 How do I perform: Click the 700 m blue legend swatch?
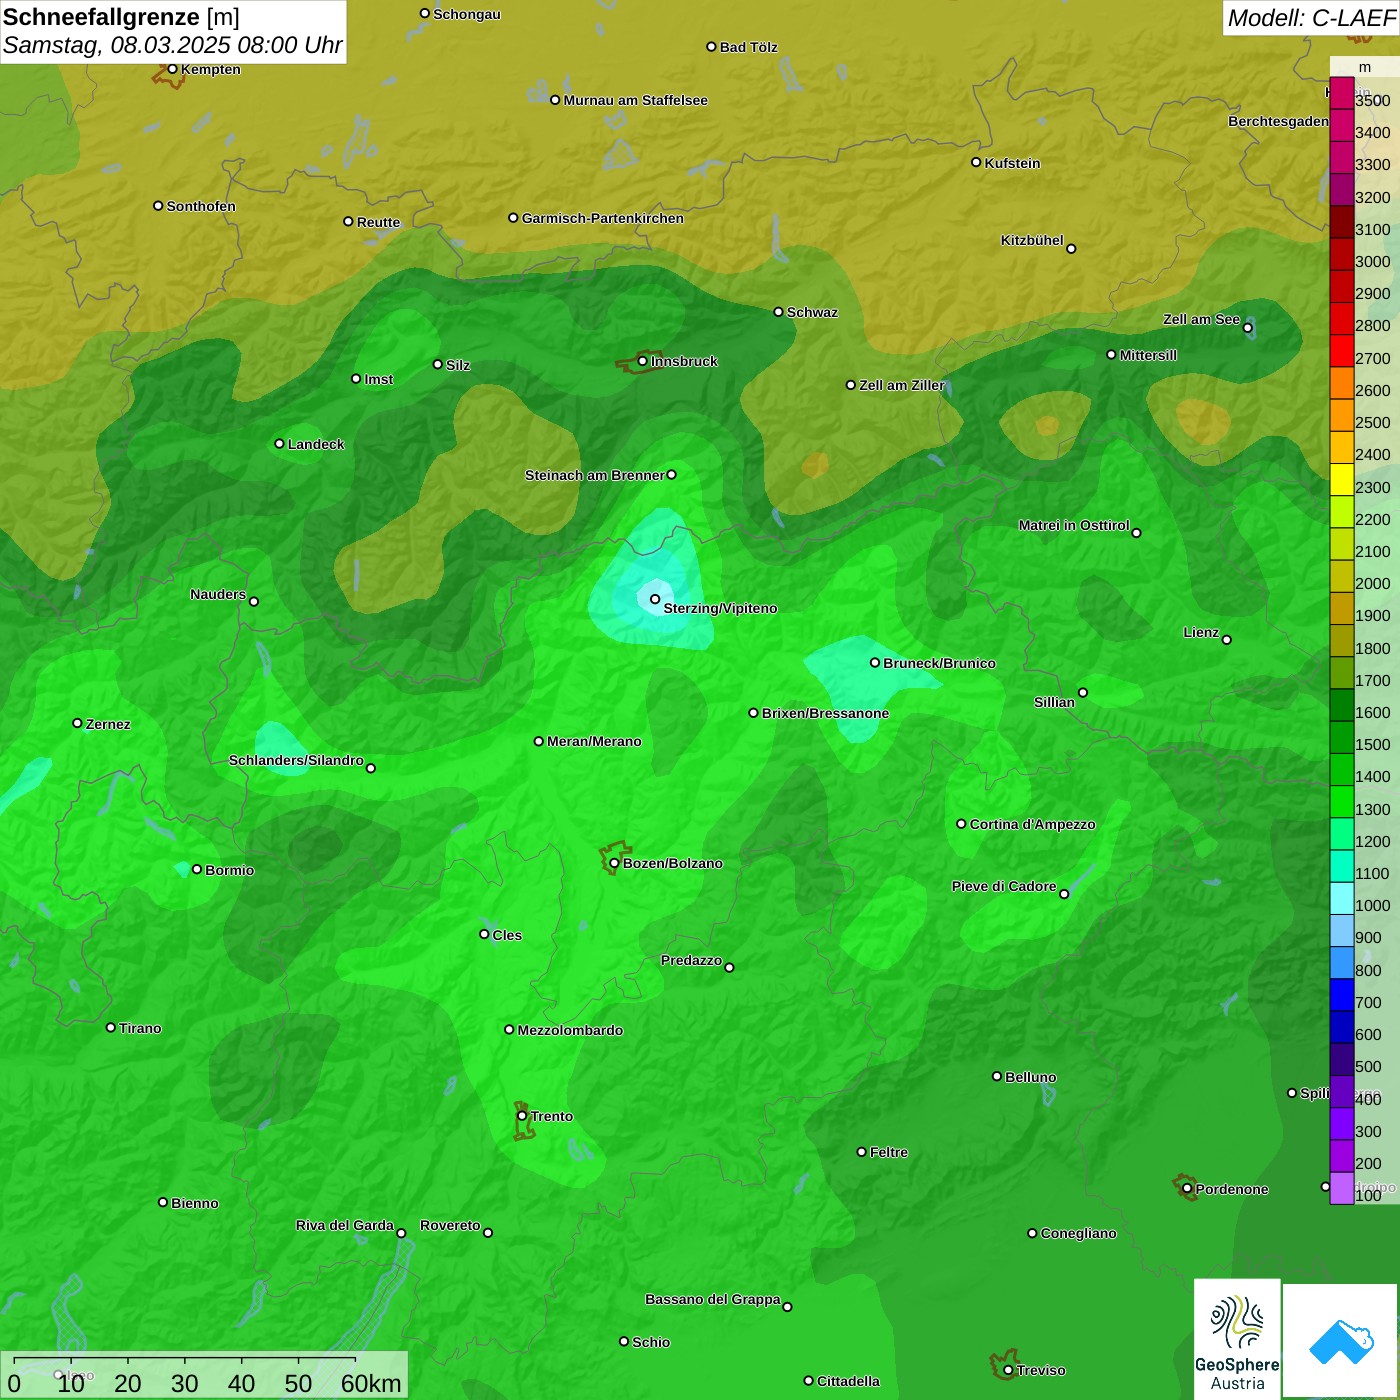point(1341,995)
